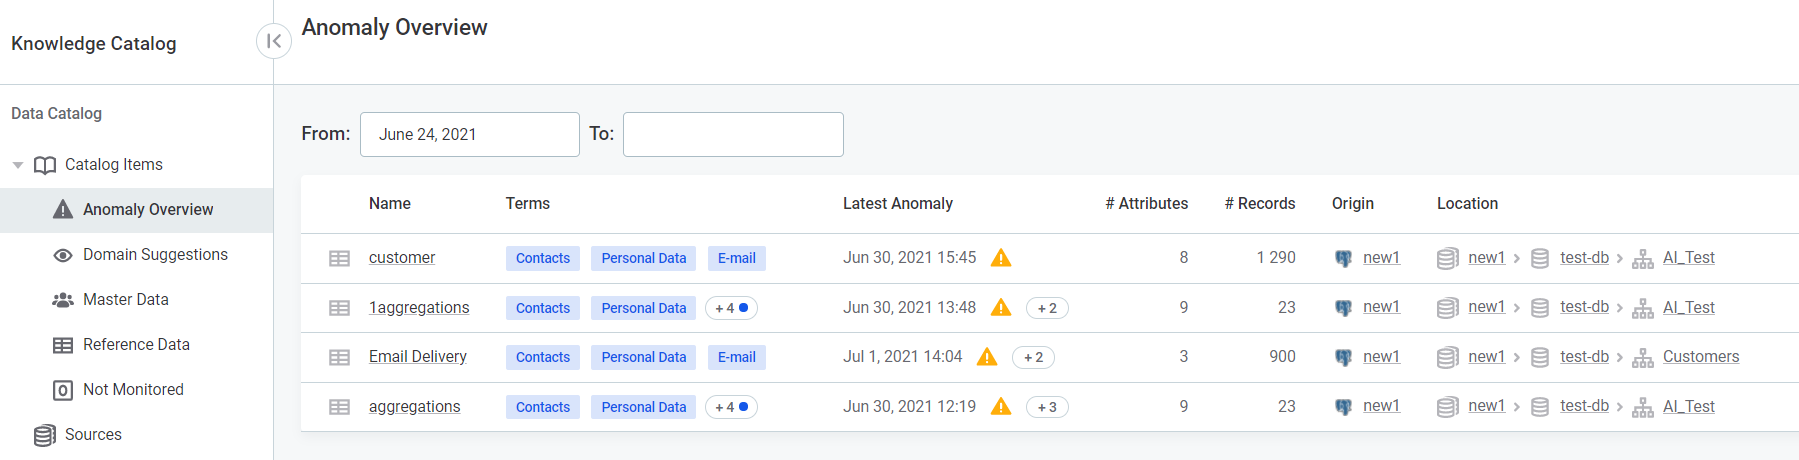Viewport: 1799px width, 460px height.
Task: Click the database icon before test-db, customer row
Action: point(1540,258)
